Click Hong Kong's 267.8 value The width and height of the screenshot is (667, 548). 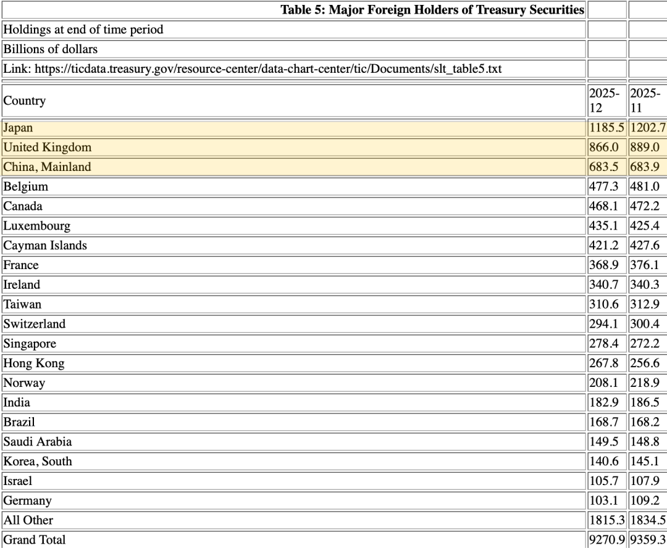tap(605, 363)
